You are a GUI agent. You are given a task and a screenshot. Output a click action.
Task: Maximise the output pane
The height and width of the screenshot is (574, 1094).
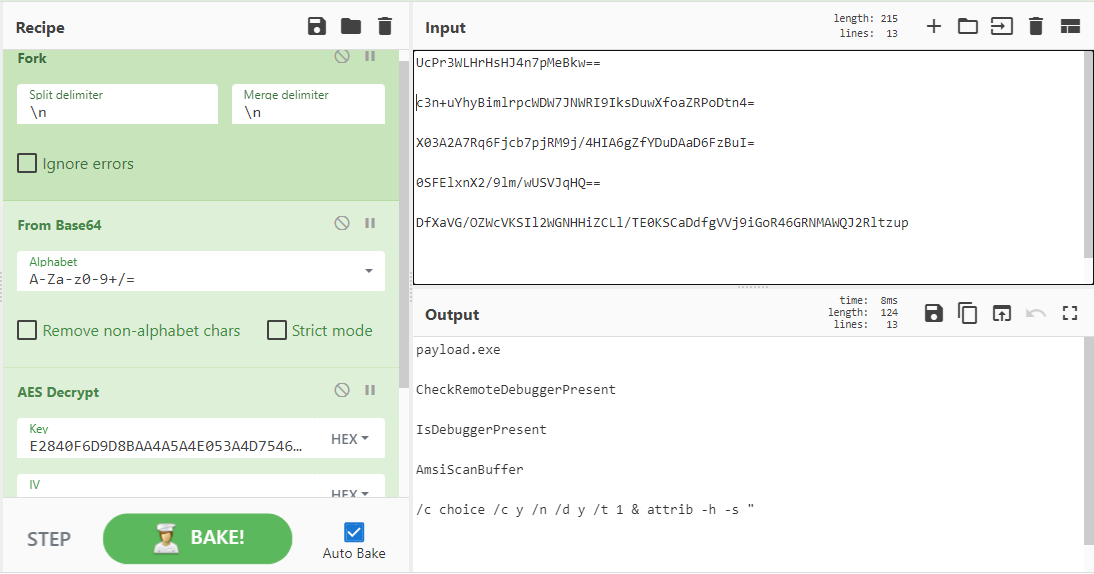point(1070,314)
